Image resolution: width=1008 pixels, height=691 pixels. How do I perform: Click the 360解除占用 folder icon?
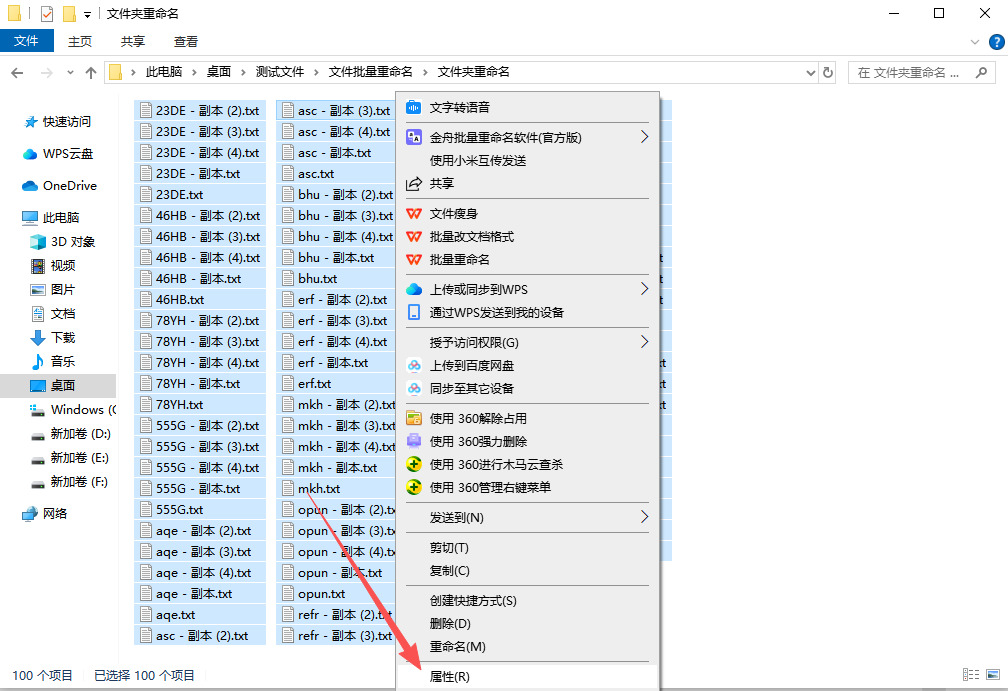pyautogui.click(x=413, y=418)
